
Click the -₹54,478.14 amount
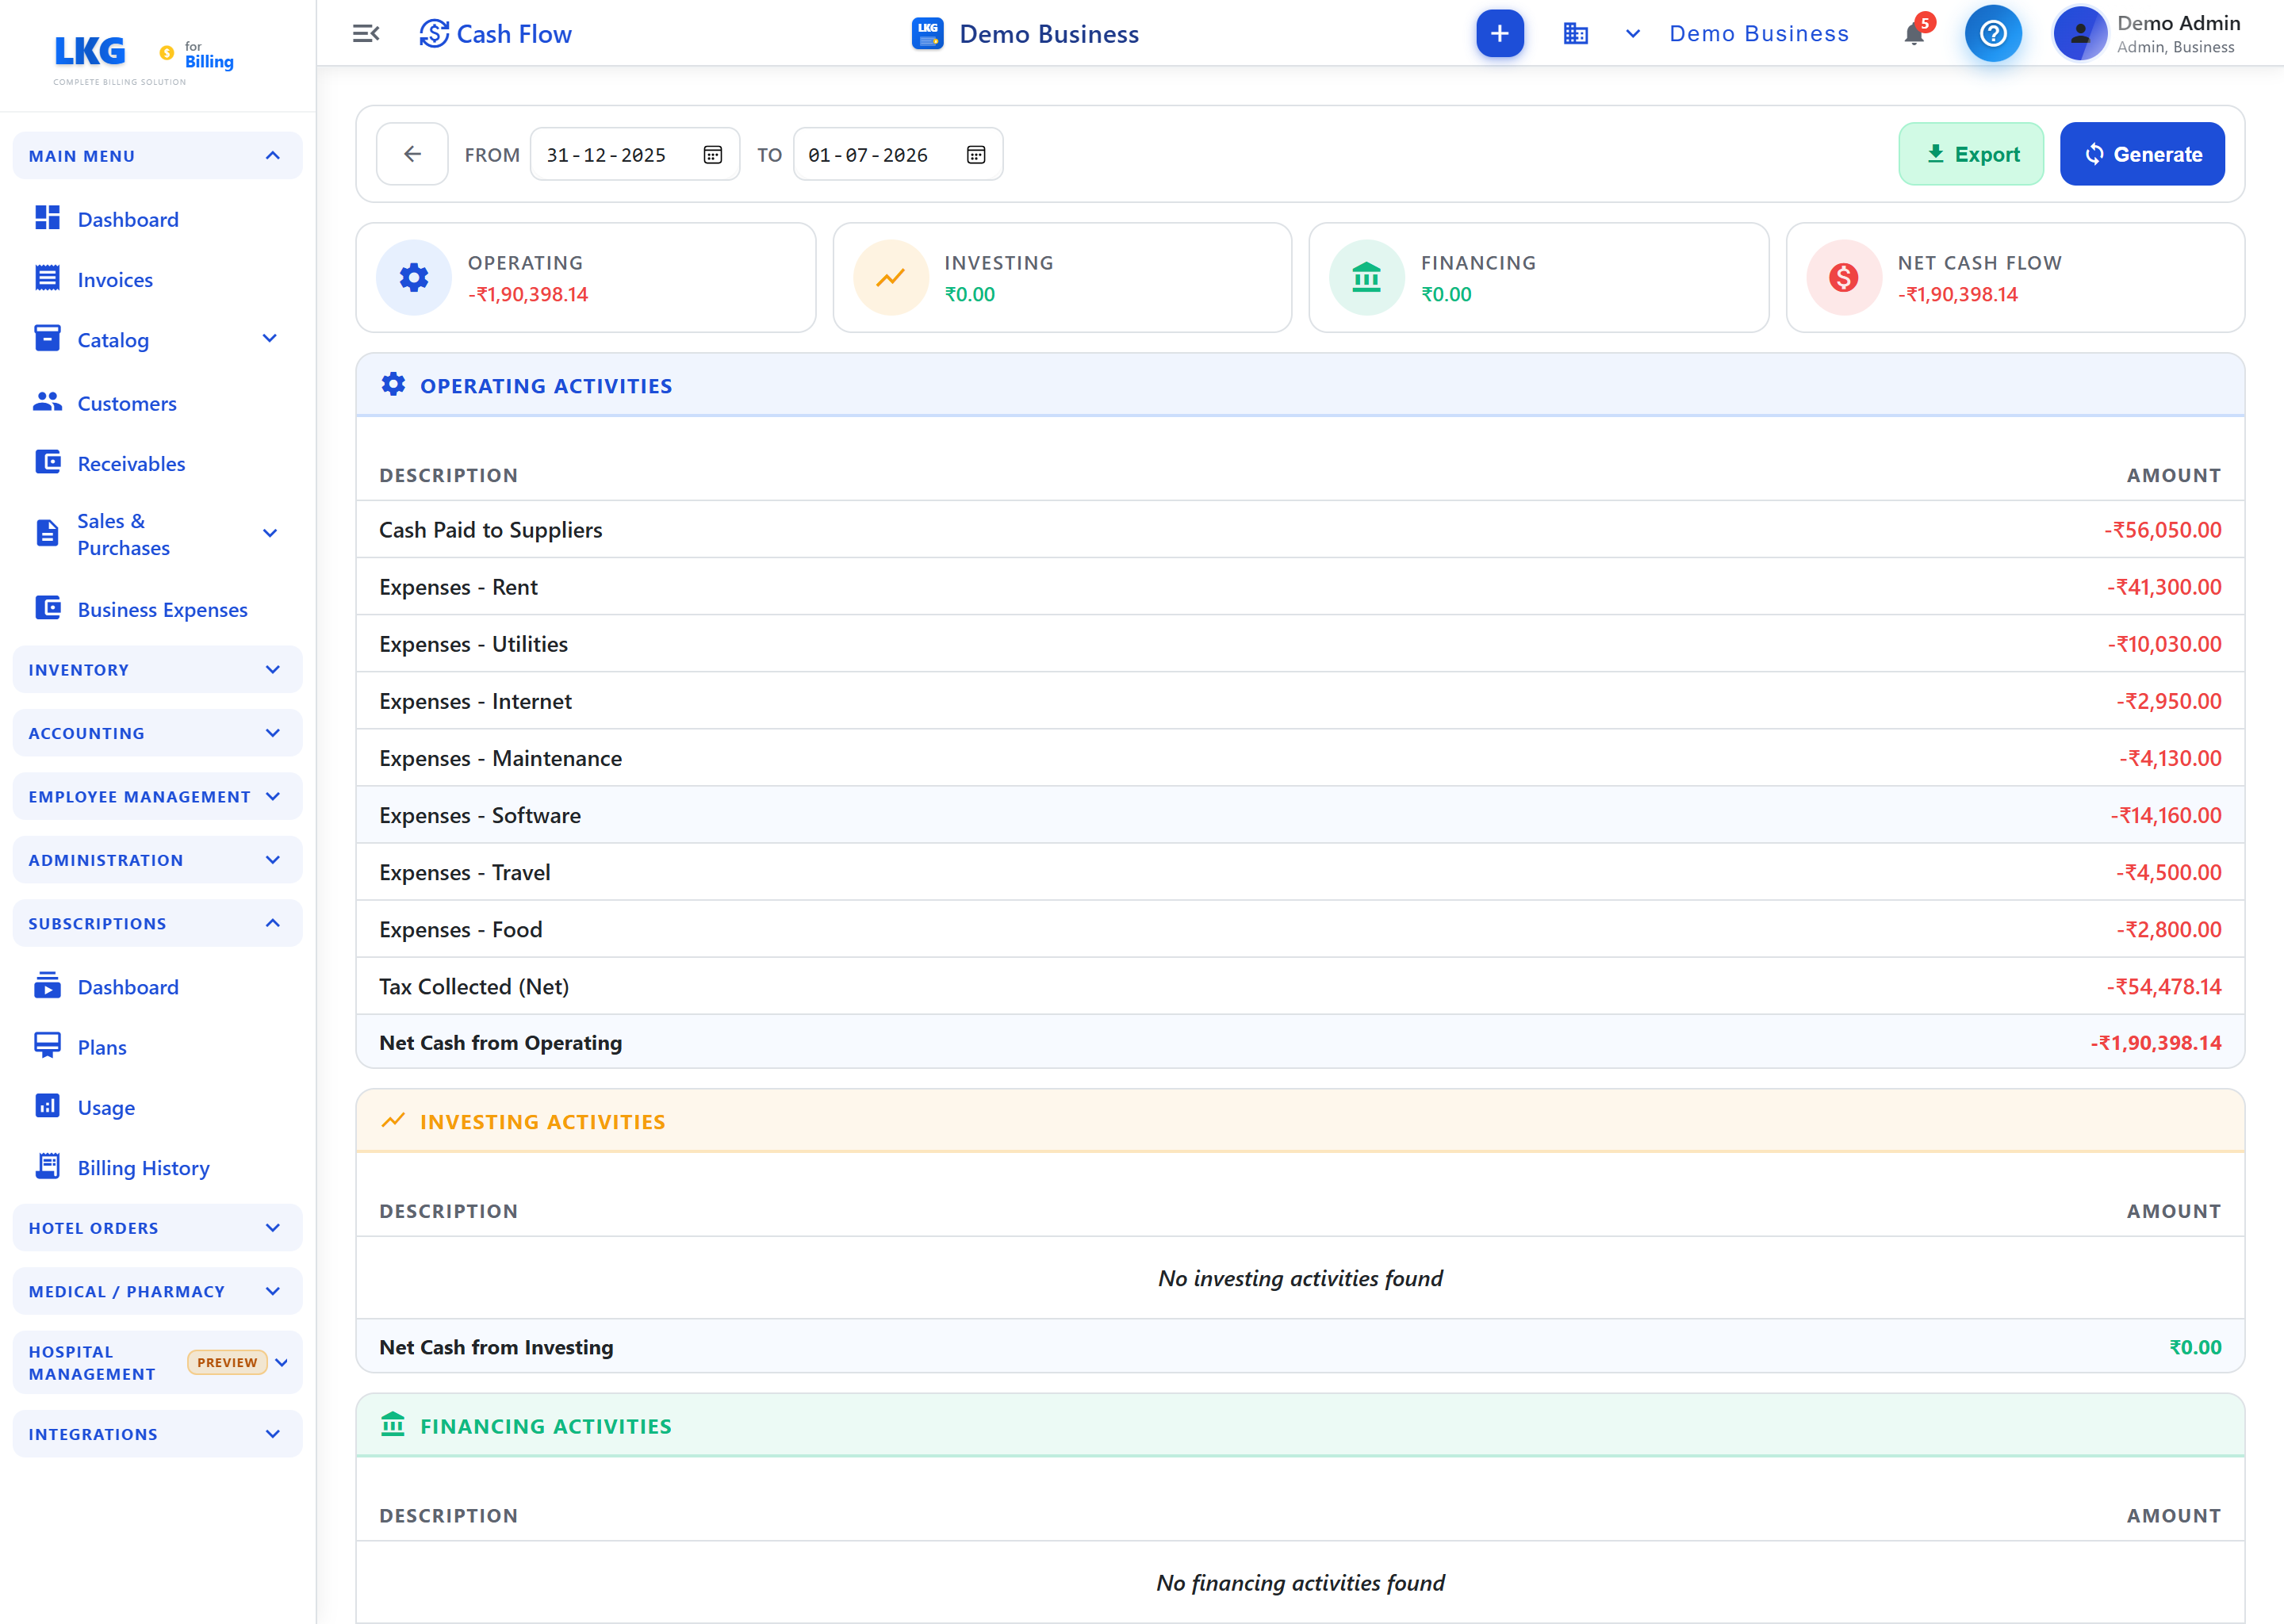coord(2164,986)
